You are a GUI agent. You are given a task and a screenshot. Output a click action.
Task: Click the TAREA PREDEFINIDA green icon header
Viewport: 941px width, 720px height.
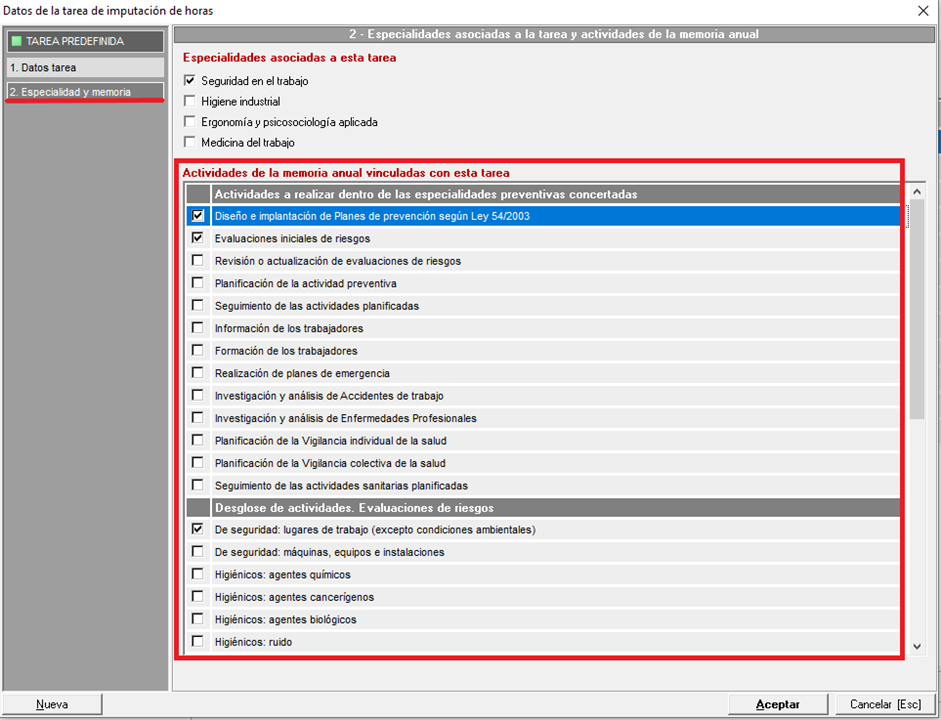click(84, 42)
